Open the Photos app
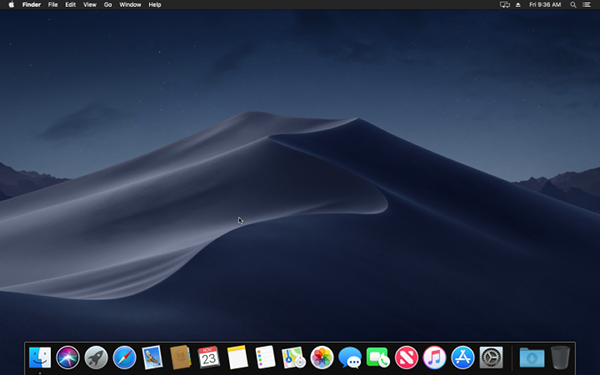Screen dimensions: 600x375 (x=322, y=357)
